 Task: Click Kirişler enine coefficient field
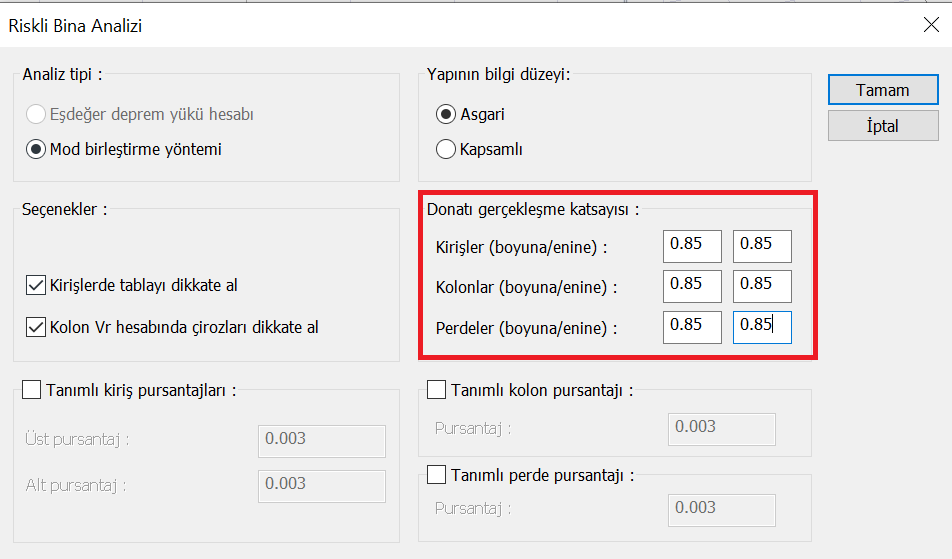tap(762, 246)
